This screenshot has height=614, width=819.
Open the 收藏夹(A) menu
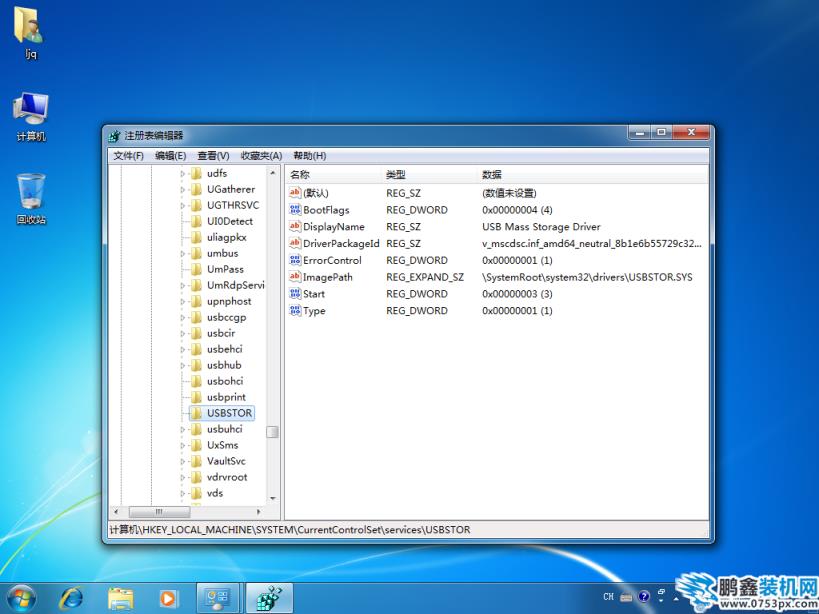261,156
